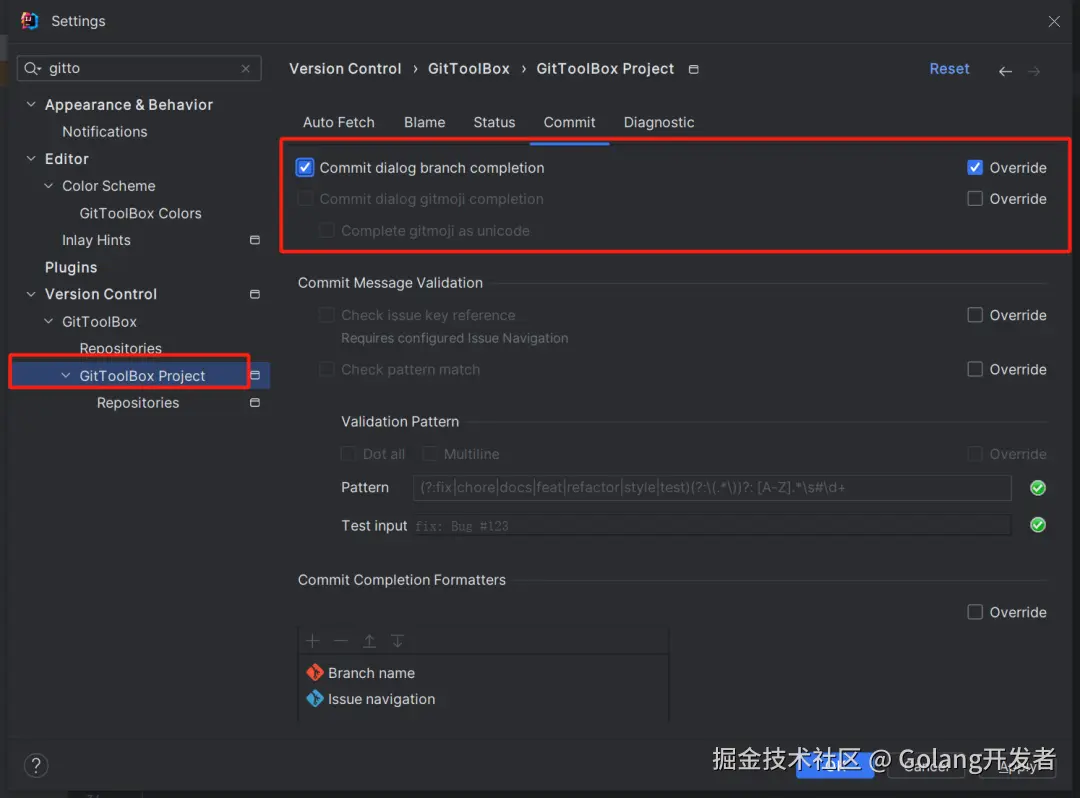Click project-level icon beside breadcrumb title

694,70
